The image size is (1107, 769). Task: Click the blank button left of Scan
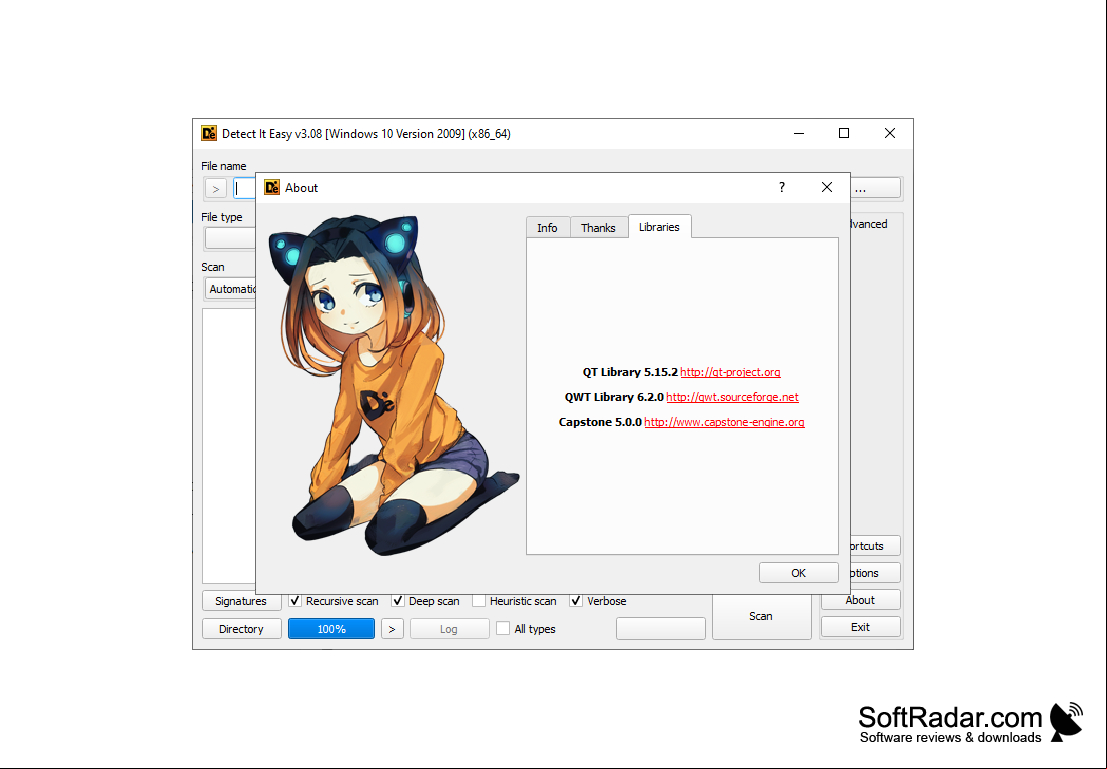(661, 628)
